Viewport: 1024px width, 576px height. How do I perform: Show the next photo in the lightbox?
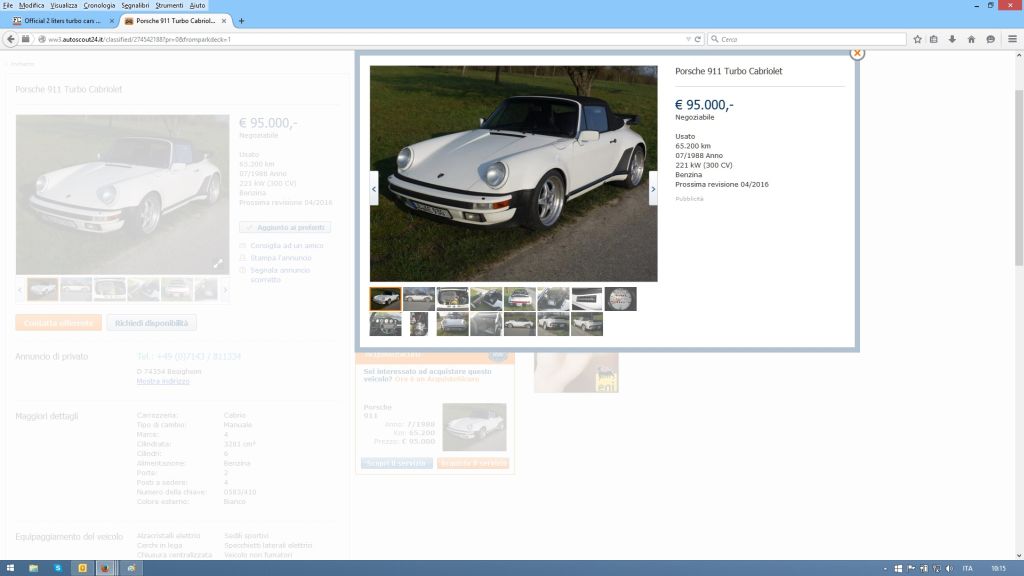[652, 189]
